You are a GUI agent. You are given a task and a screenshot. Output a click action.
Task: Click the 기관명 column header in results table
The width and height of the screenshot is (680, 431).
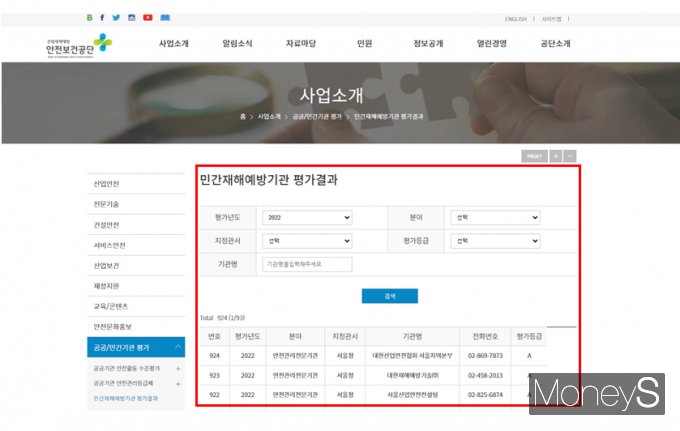412,336
